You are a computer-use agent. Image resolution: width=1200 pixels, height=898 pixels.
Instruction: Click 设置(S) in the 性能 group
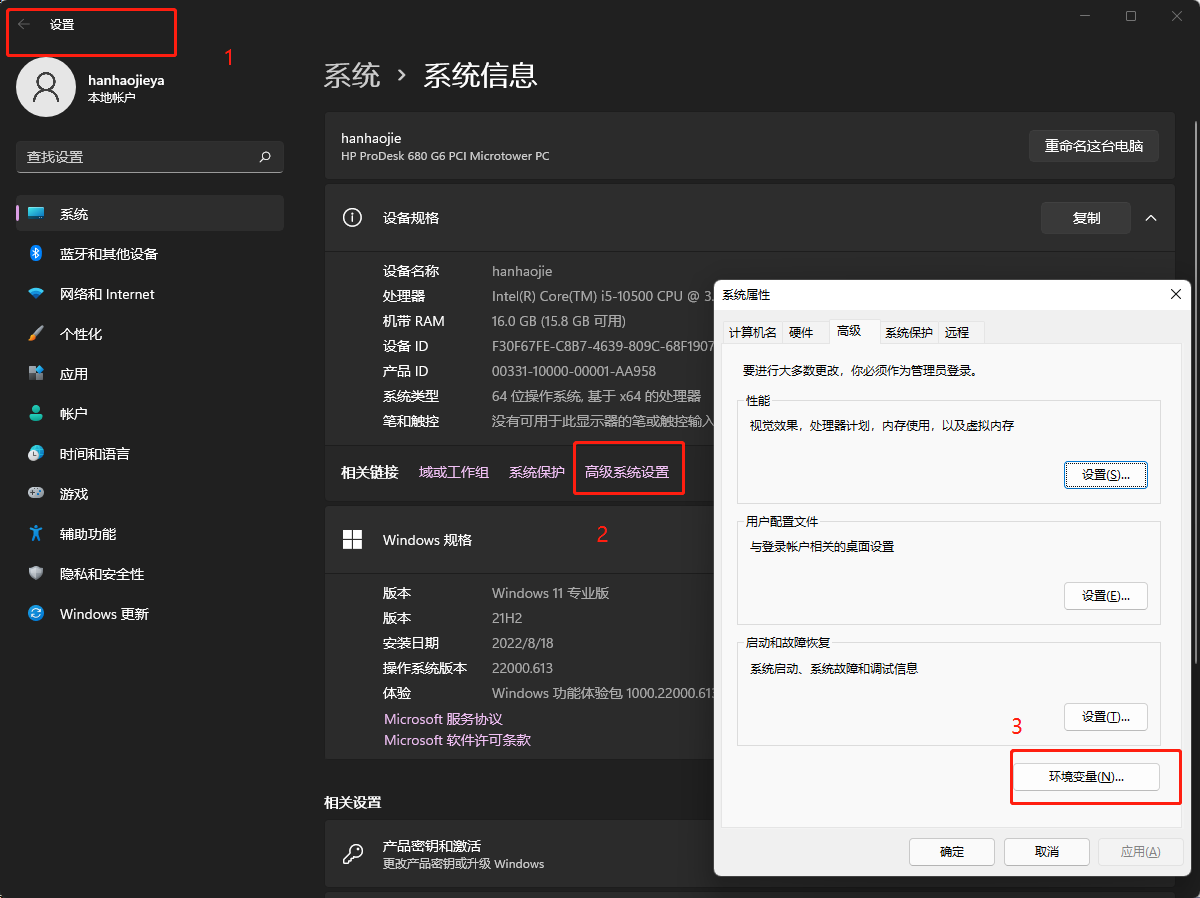coord(1105,475)
